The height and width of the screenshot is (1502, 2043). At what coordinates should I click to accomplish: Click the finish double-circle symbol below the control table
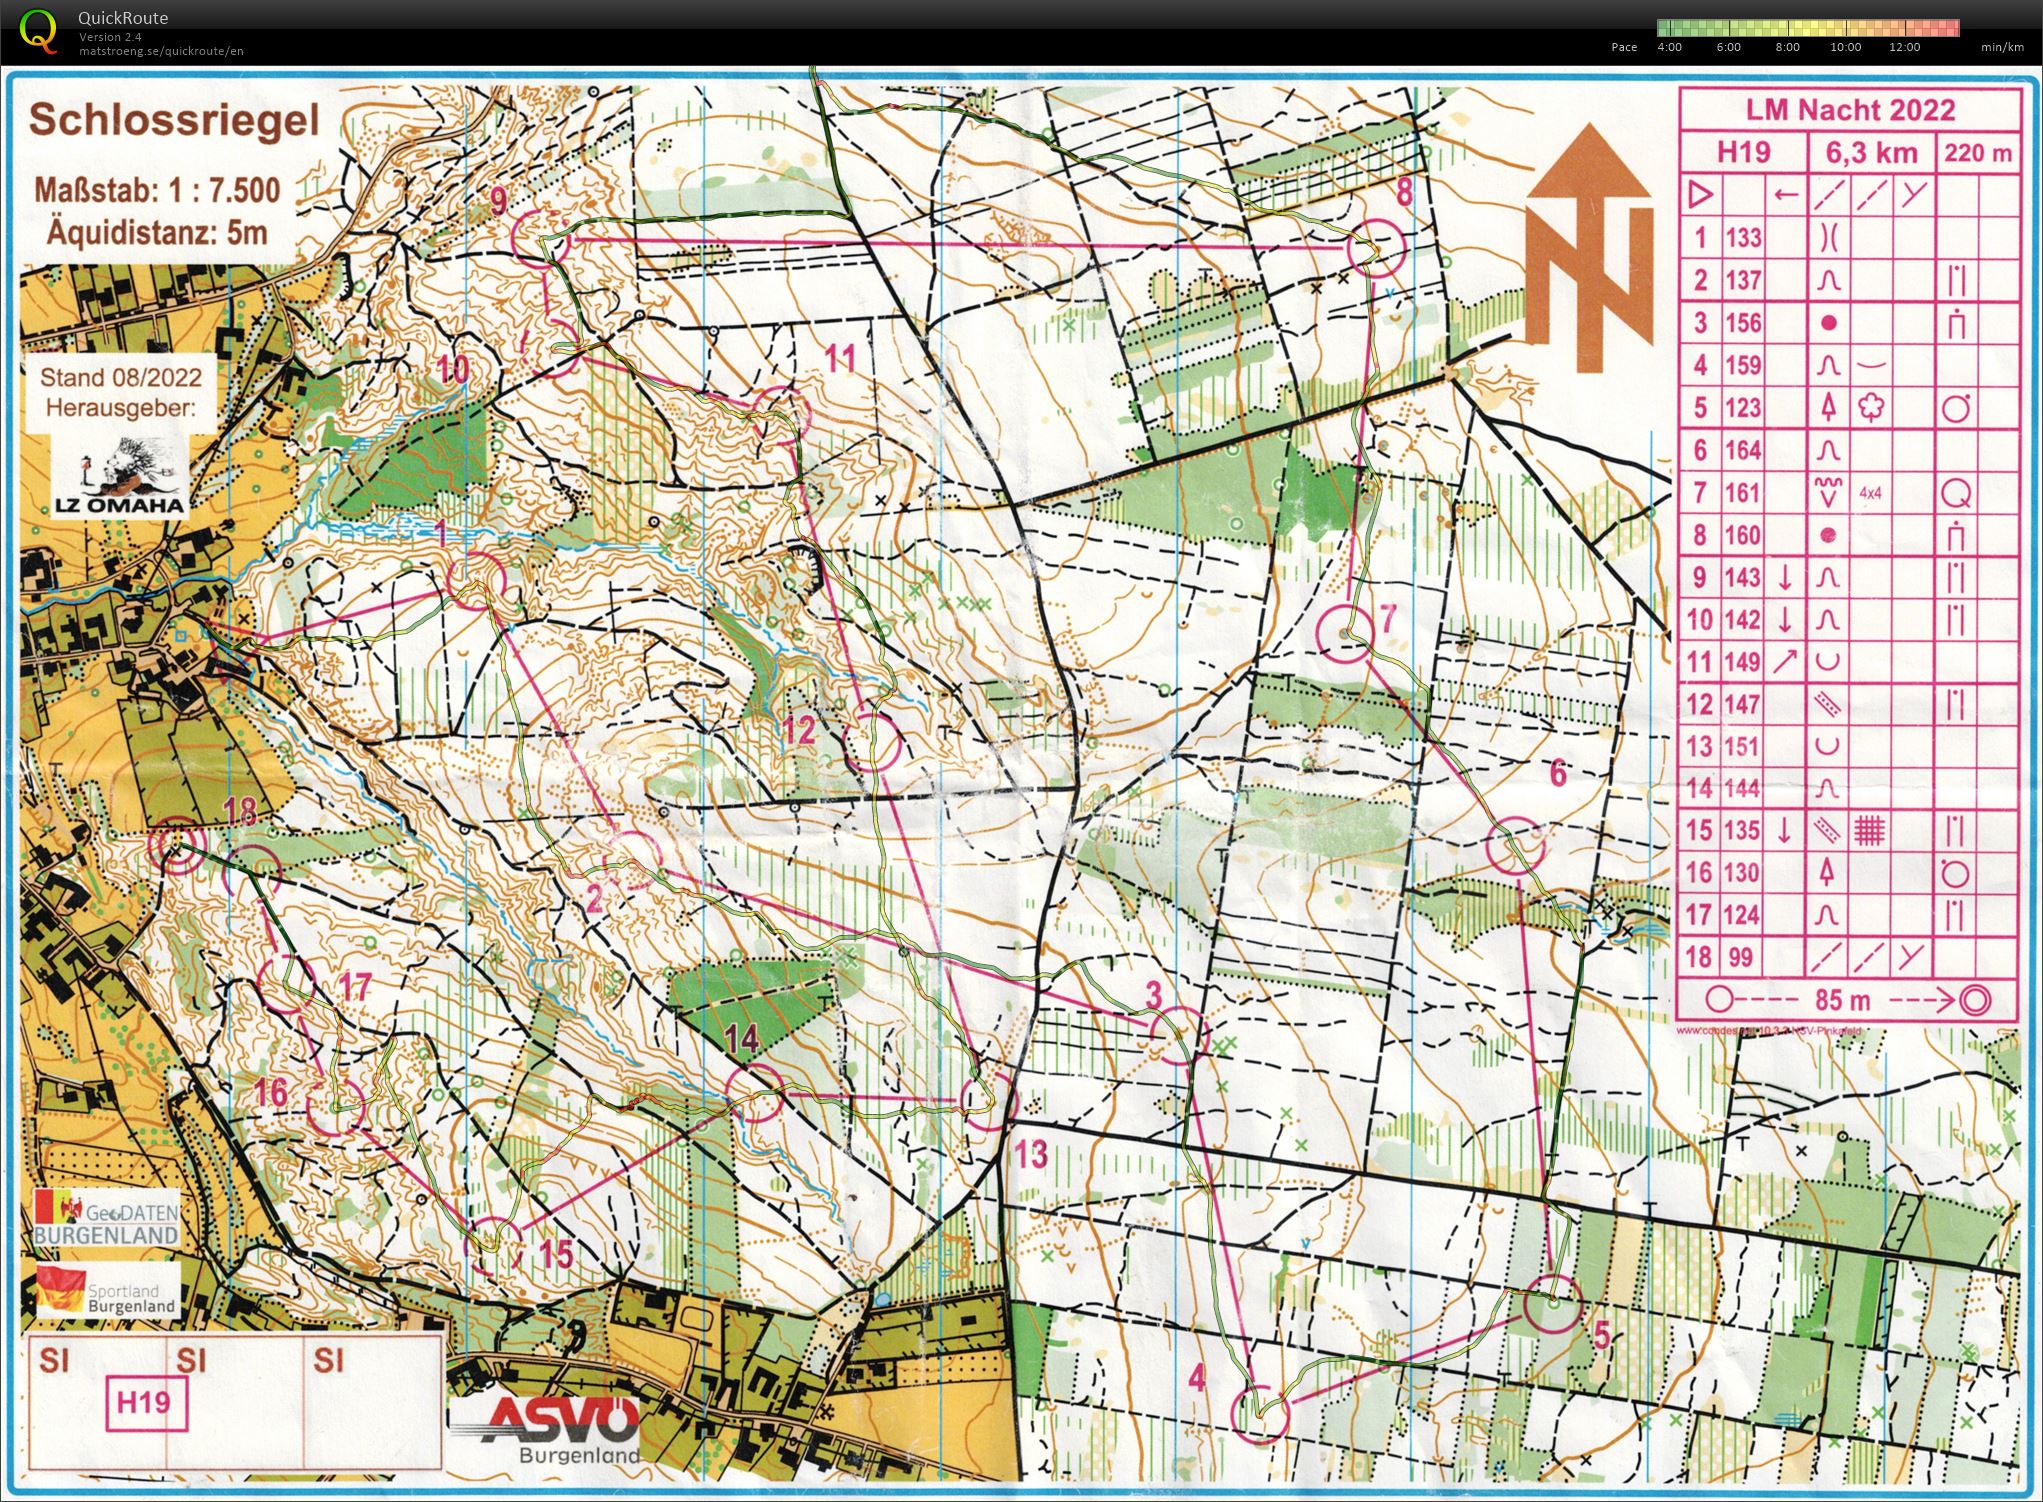coord(1974,999)
